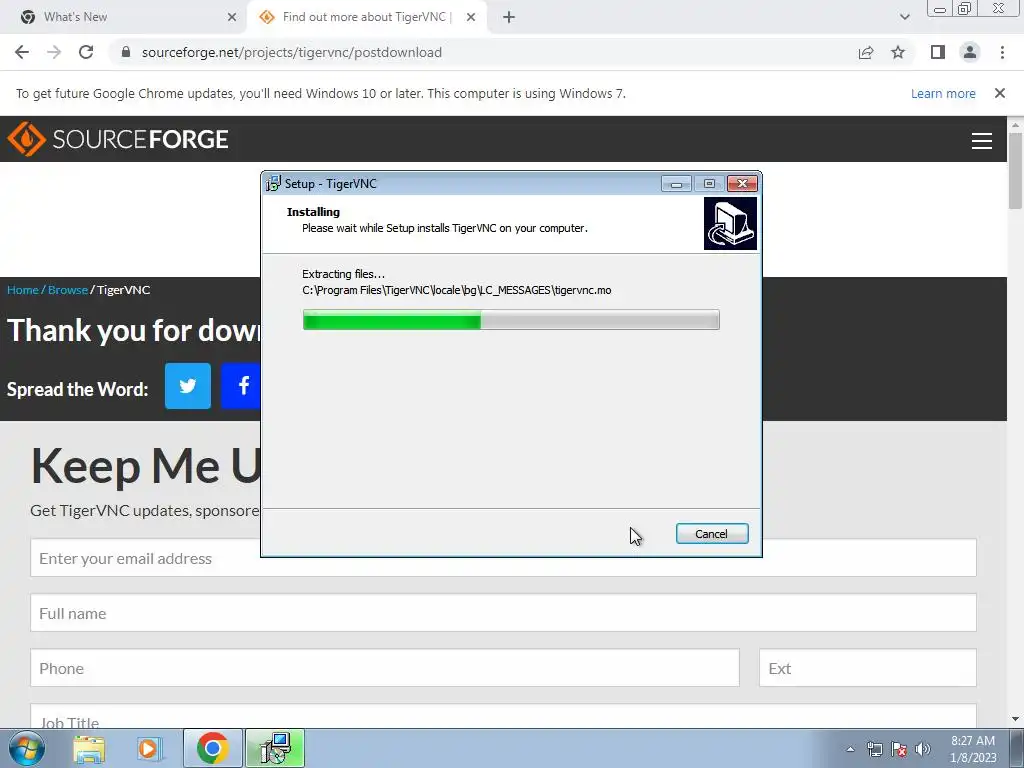Close the What's New tab
The height and width of the screenshot is (768, 1024).
(x=232, y=17)
